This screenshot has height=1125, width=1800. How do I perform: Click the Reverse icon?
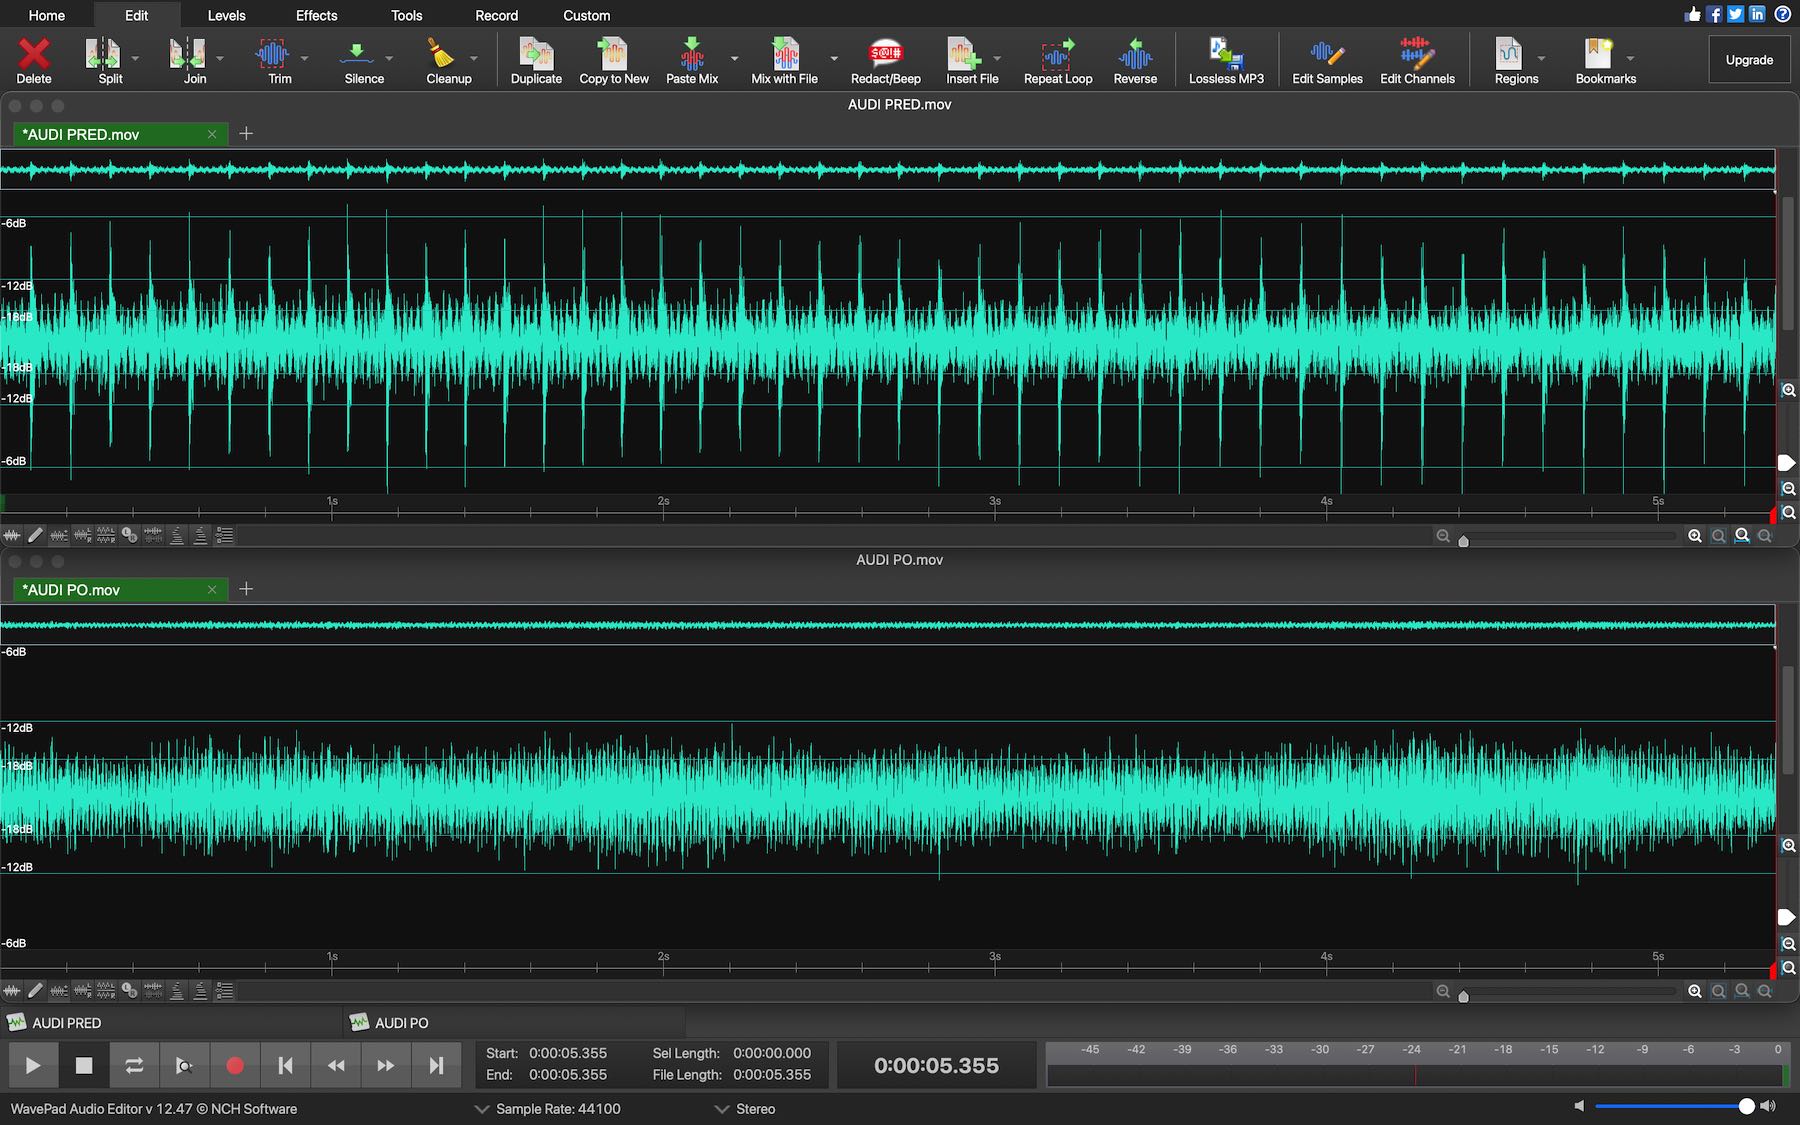point(1135,53)
